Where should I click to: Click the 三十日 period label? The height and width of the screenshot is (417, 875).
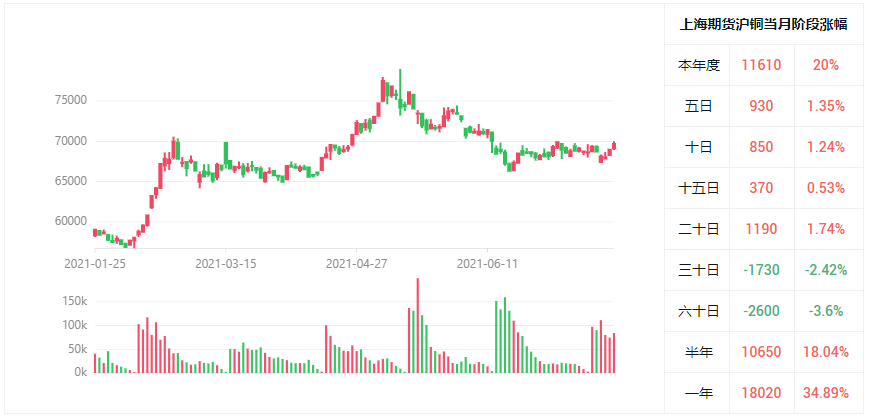[698, 270]
